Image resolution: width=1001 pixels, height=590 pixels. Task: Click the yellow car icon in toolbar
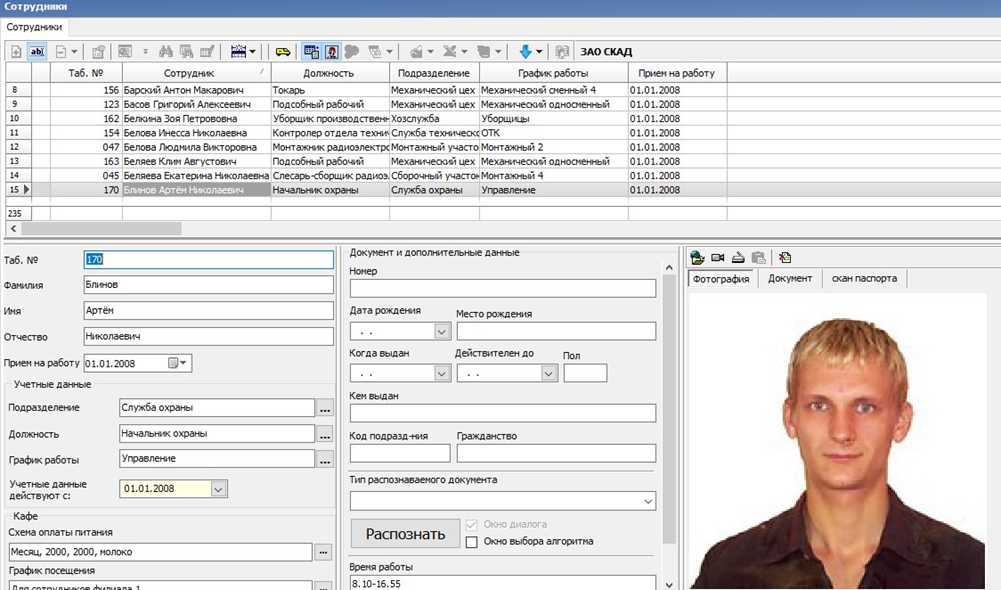pos(283,51)
